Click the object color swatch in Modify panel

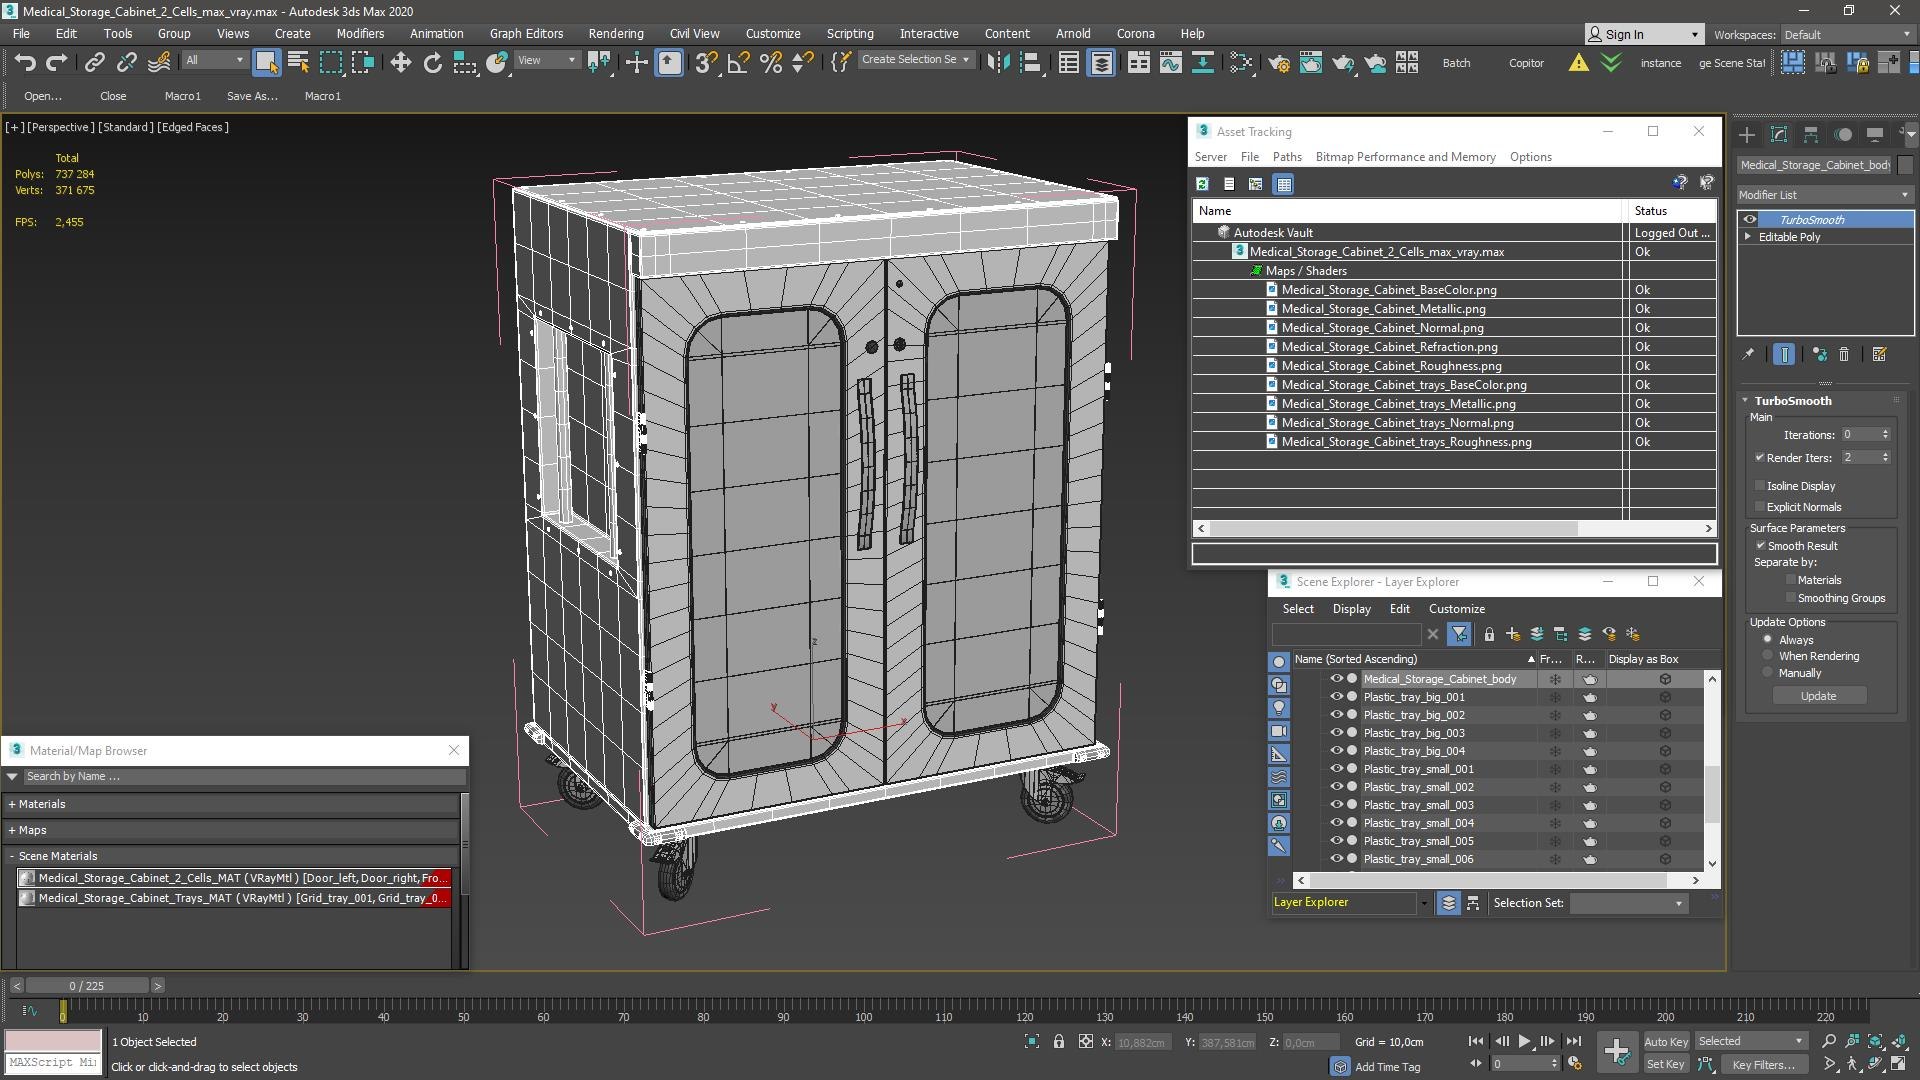click(x=1905, y=165)
